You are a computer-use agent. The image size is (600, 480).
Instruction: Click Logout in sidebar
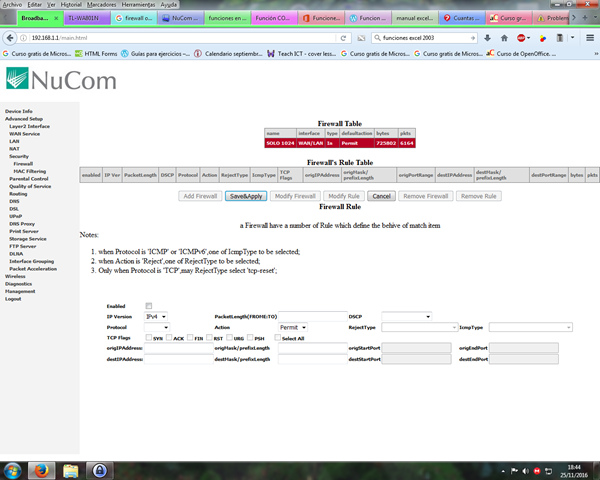point(13,299)
